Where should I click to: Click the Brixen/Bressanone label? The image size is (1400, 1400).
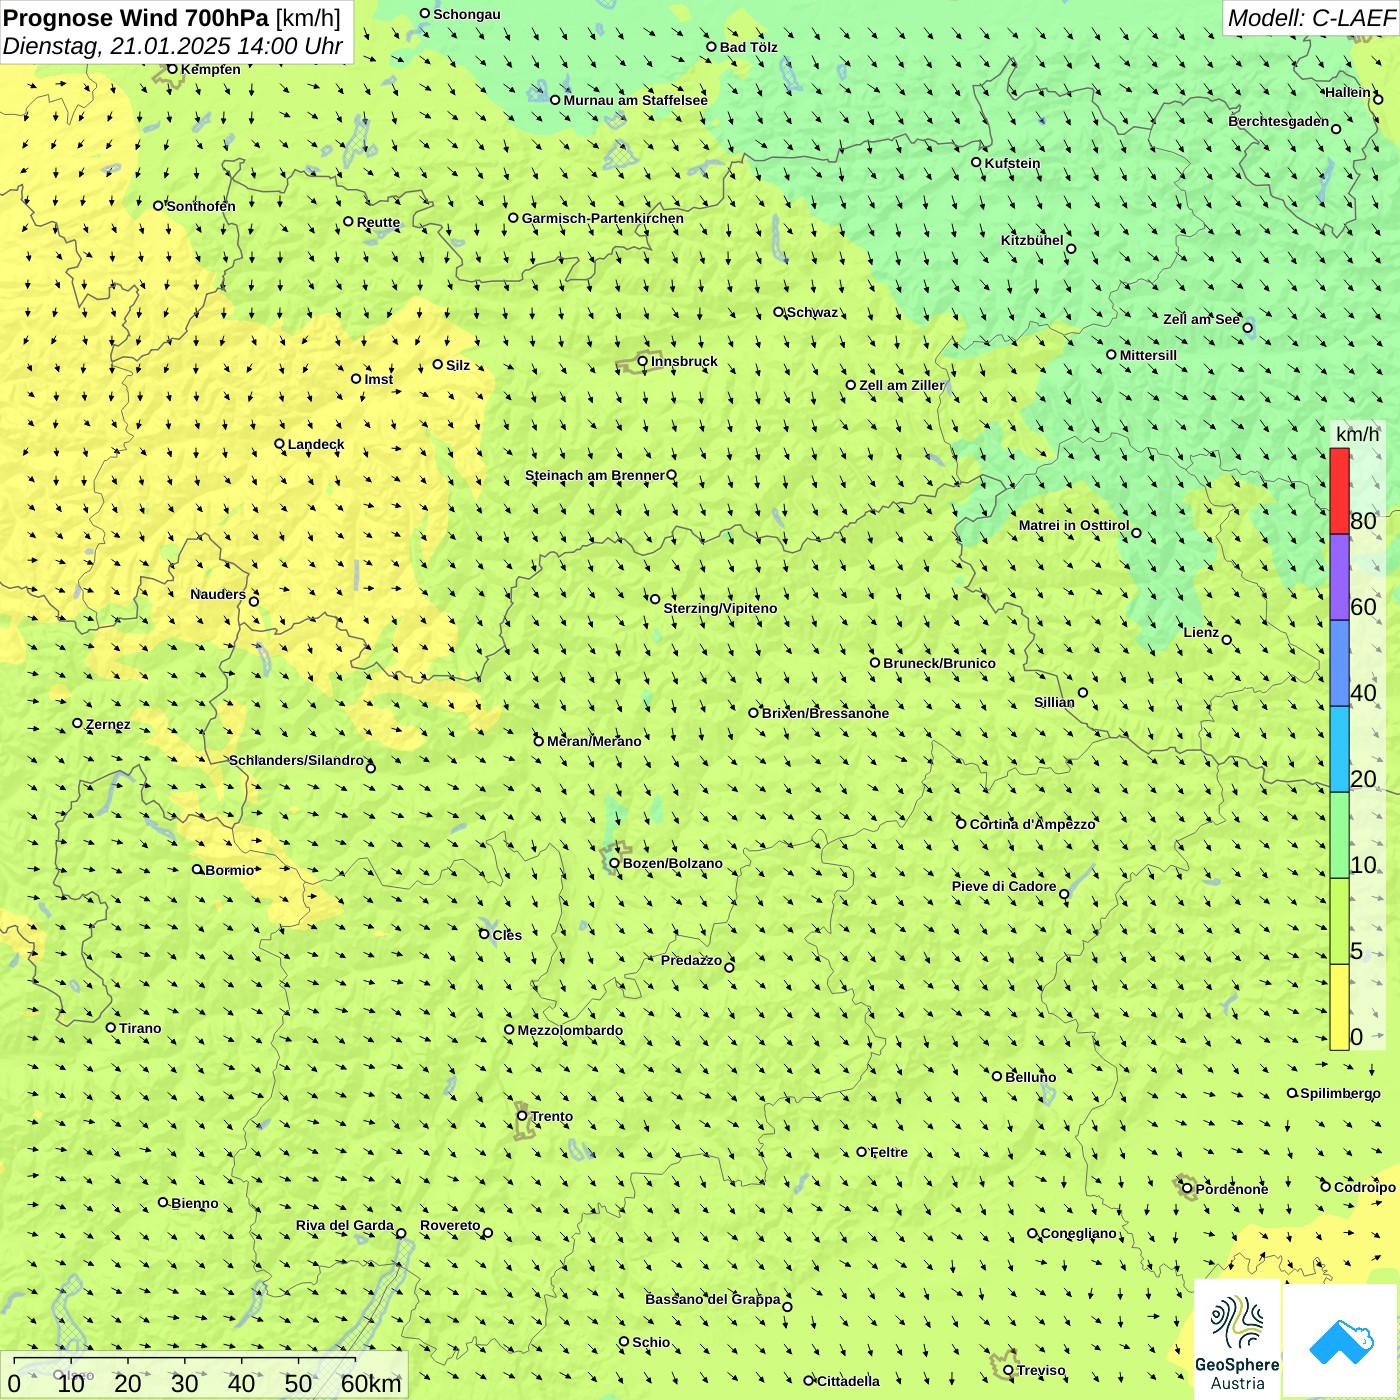click(x=825, y=713)
